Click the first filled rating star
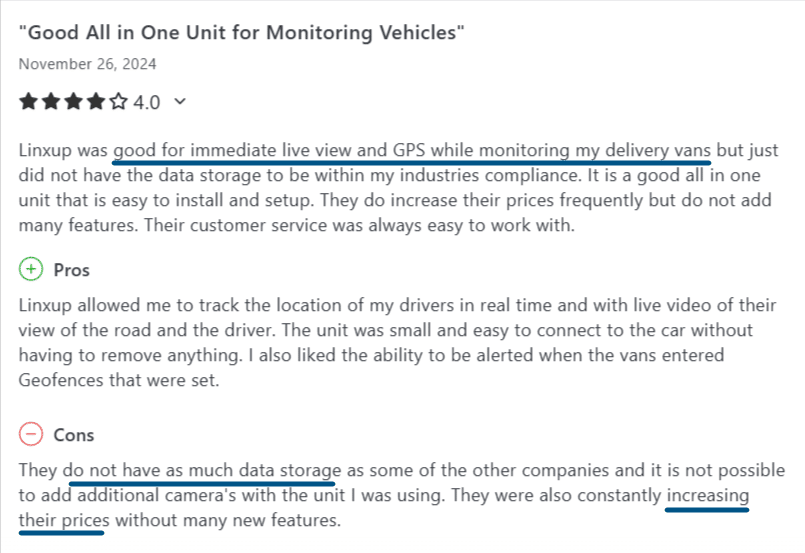The image size is (805, 553). [28, 101]
